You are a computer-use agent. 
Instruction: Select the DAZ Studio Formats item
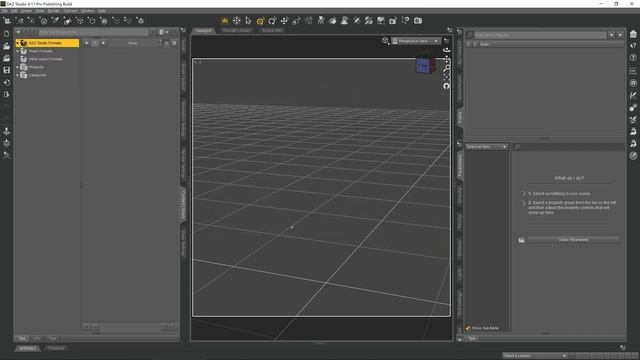pyautogui.click(x=47, y=43)
